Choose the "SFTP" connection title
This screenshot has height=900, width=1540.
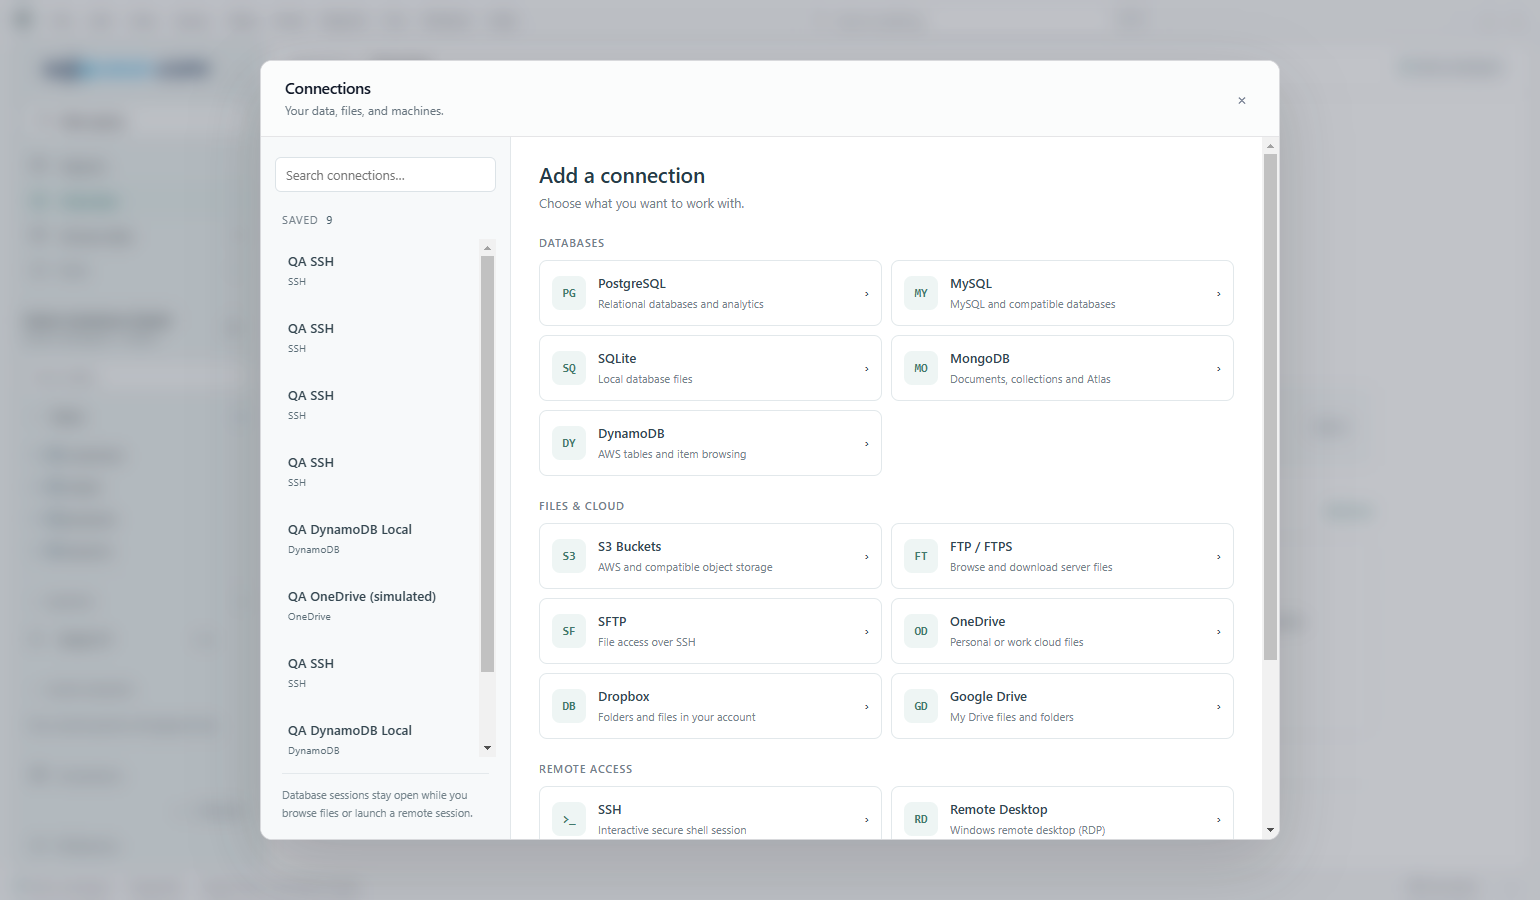tap(612, 622)
